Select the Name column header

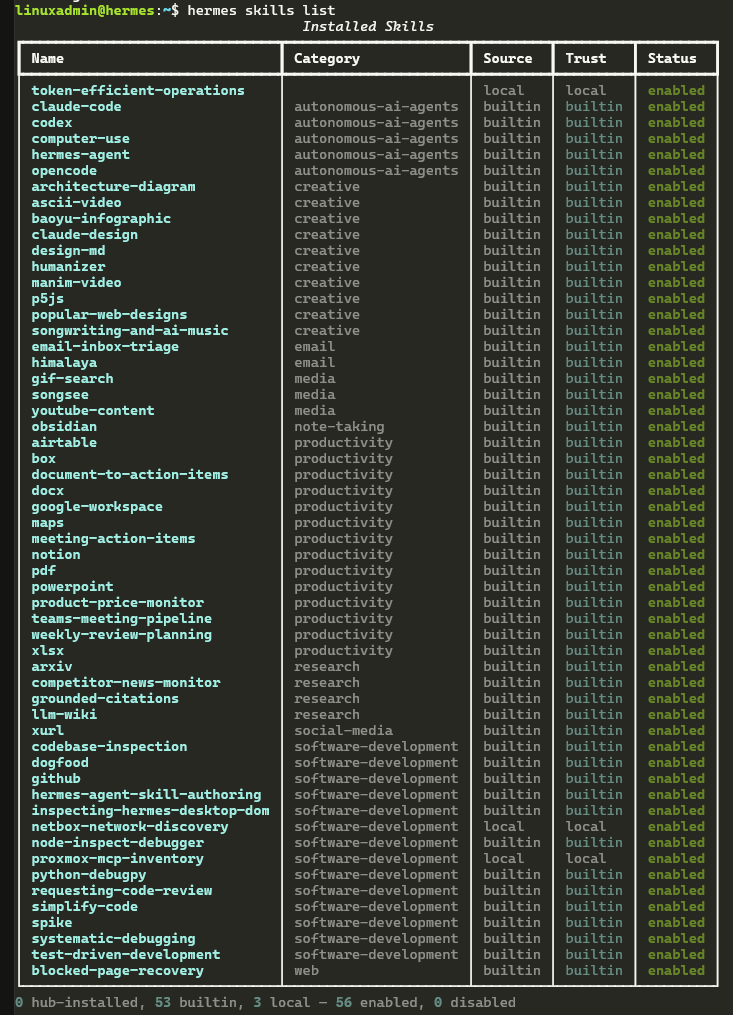[x=48, y=58]
